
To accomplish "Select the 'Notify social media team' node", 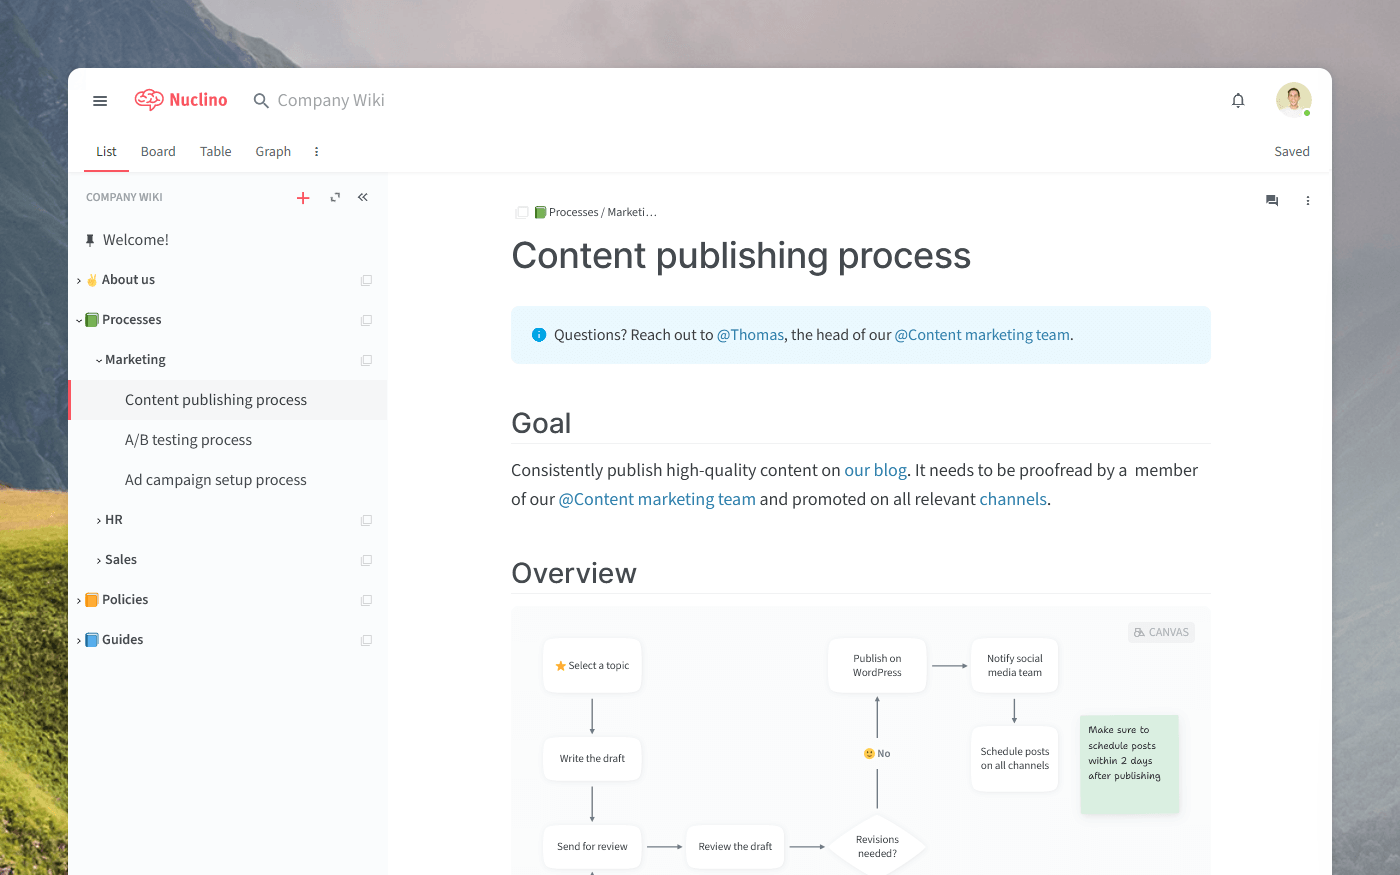I will [1014, 665].
